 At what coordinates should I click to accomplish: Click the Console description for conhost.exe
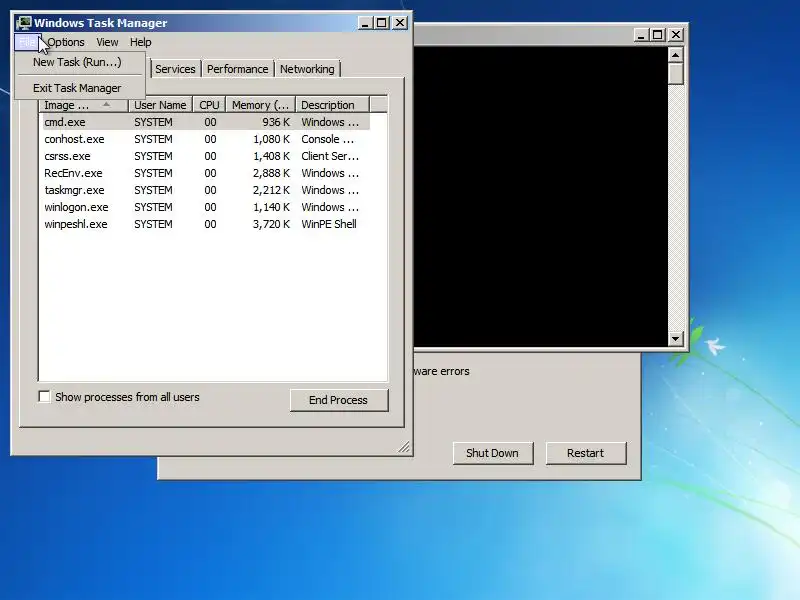tap(328, 139)
